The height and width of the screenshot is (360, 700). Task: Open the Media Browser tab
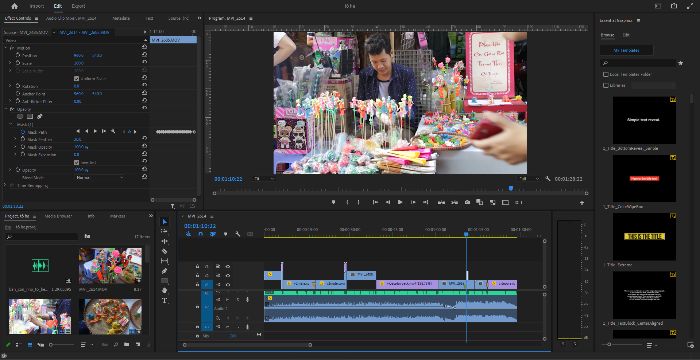tap(58, 216)
